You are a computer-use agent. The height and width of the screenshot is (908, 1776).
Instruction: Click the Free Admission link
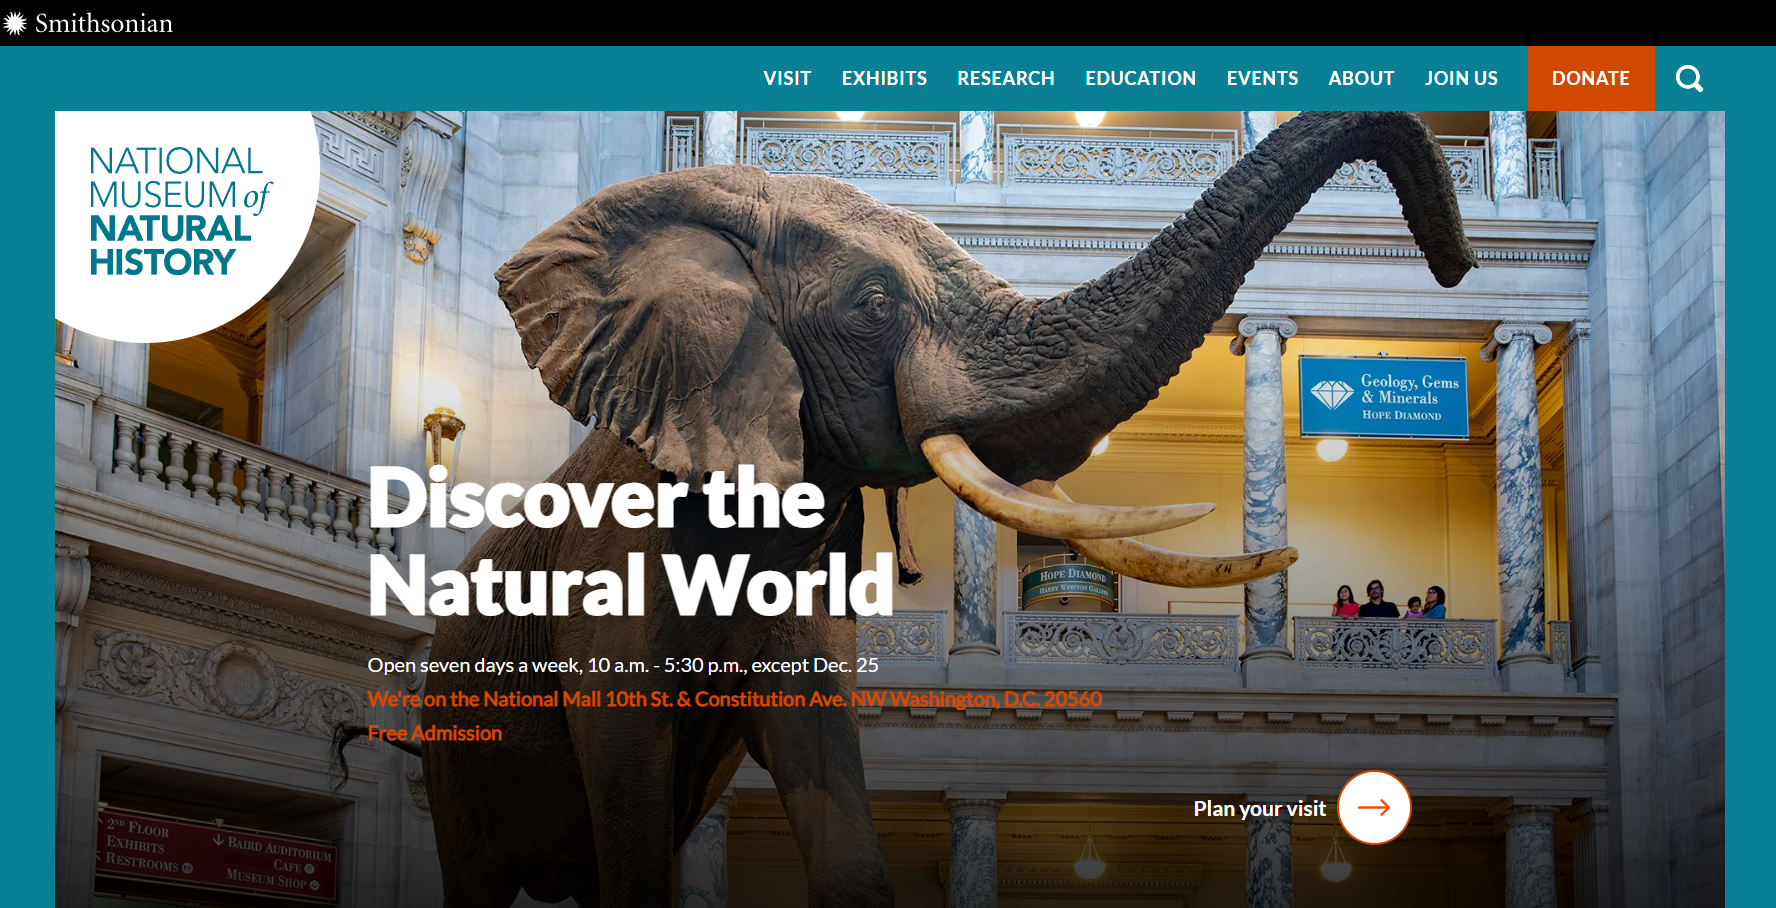pos(434,733)
